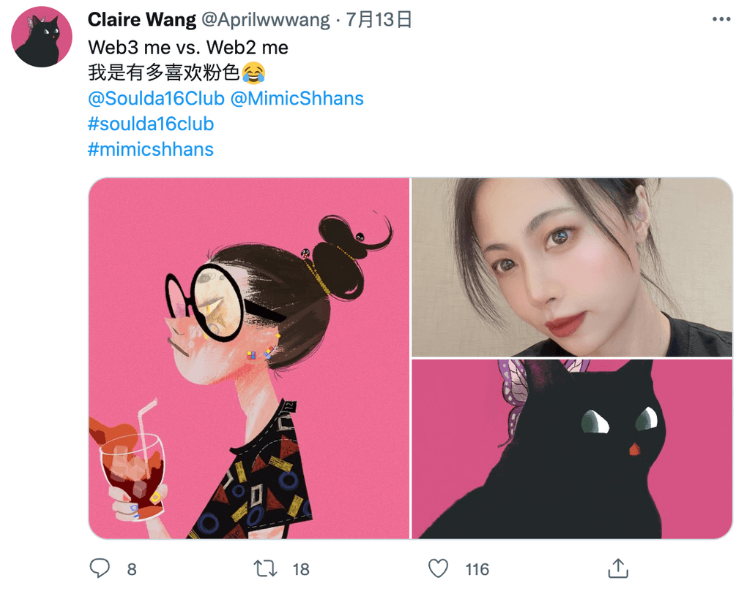Open the 7月13日 tweet timestamp

click(379, 20)
